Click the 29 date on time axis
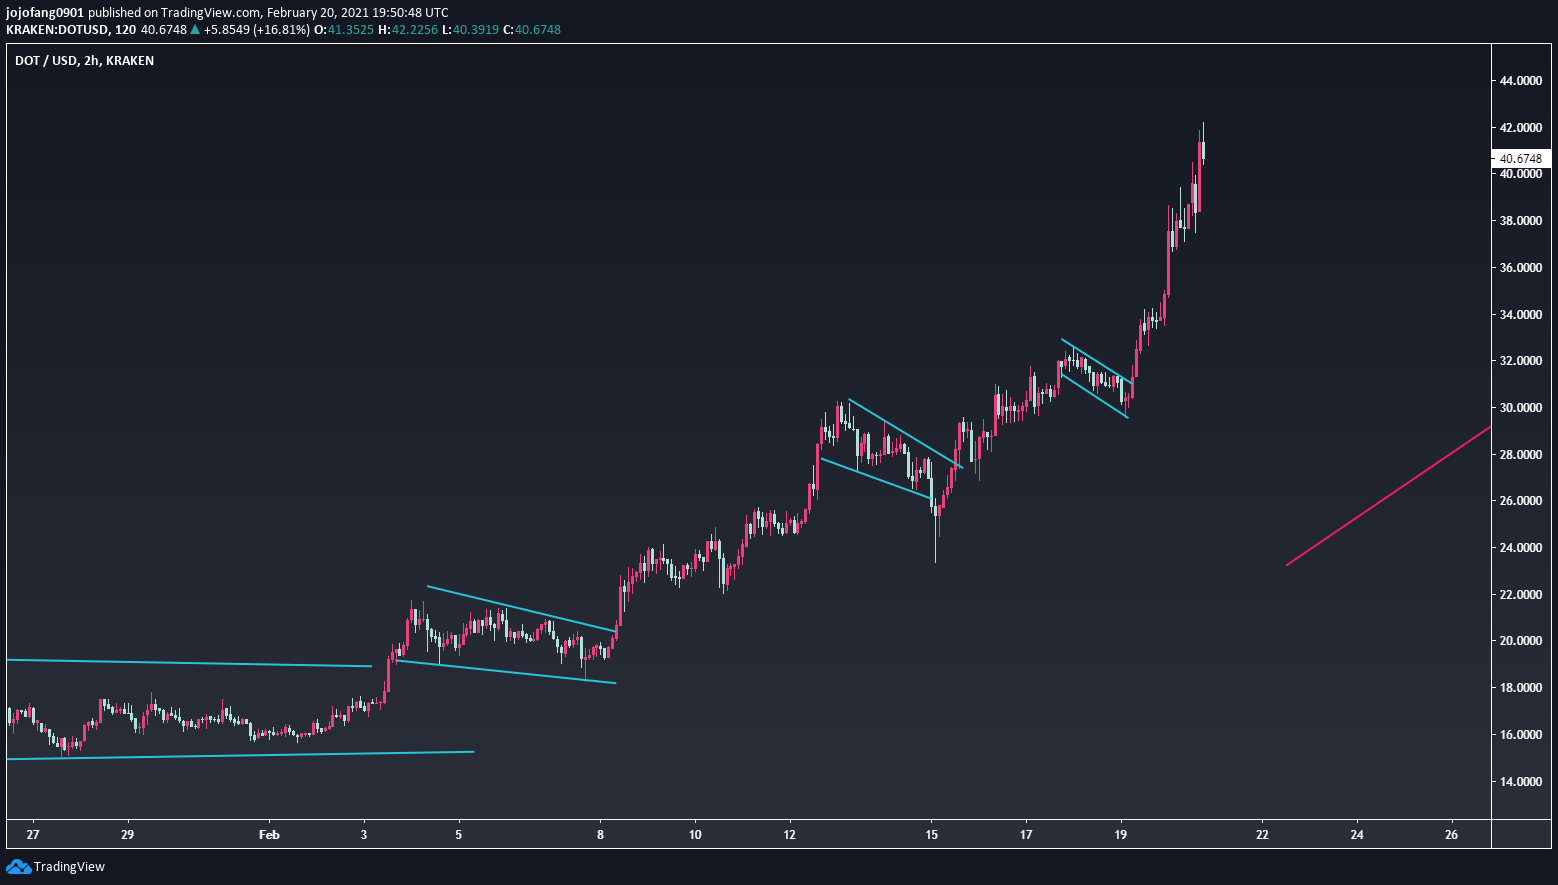Image resolution: width=1558 pixels, height=885 pixels. pyautogui.click(x=127, y=835)
